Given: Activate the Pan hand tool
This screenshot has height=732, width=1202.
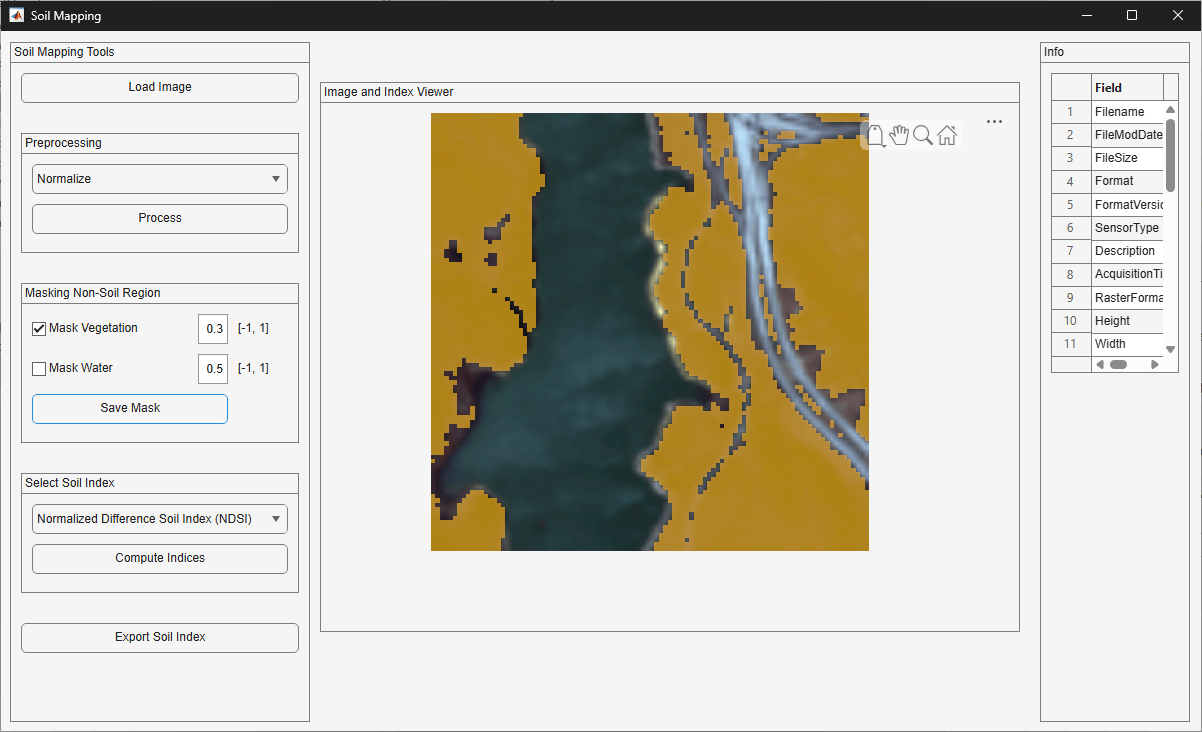Looking at the screenshot, I should tap(899, 135).
